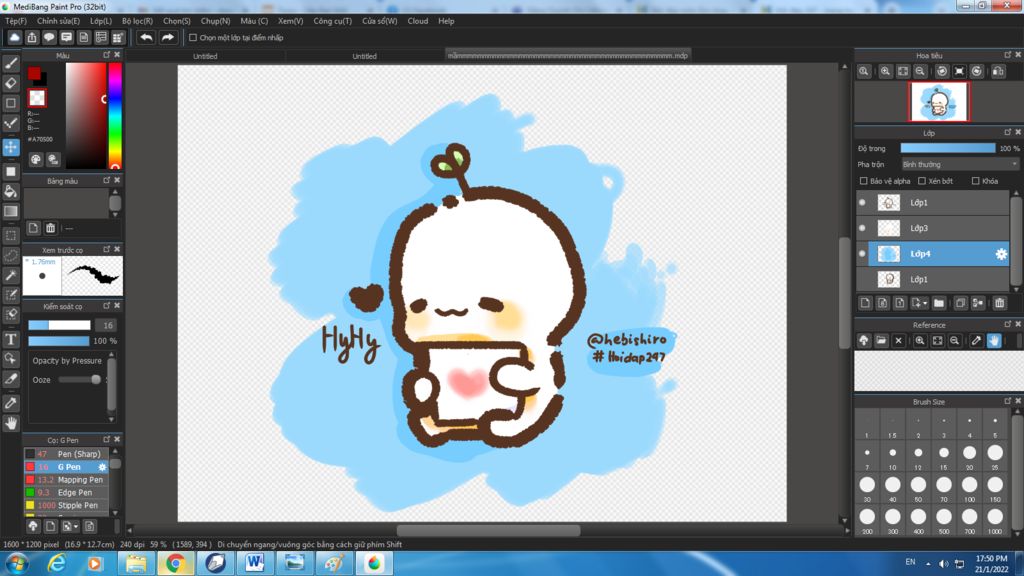
Task: Undock the Lớp layers panel
Action: 1007,133
